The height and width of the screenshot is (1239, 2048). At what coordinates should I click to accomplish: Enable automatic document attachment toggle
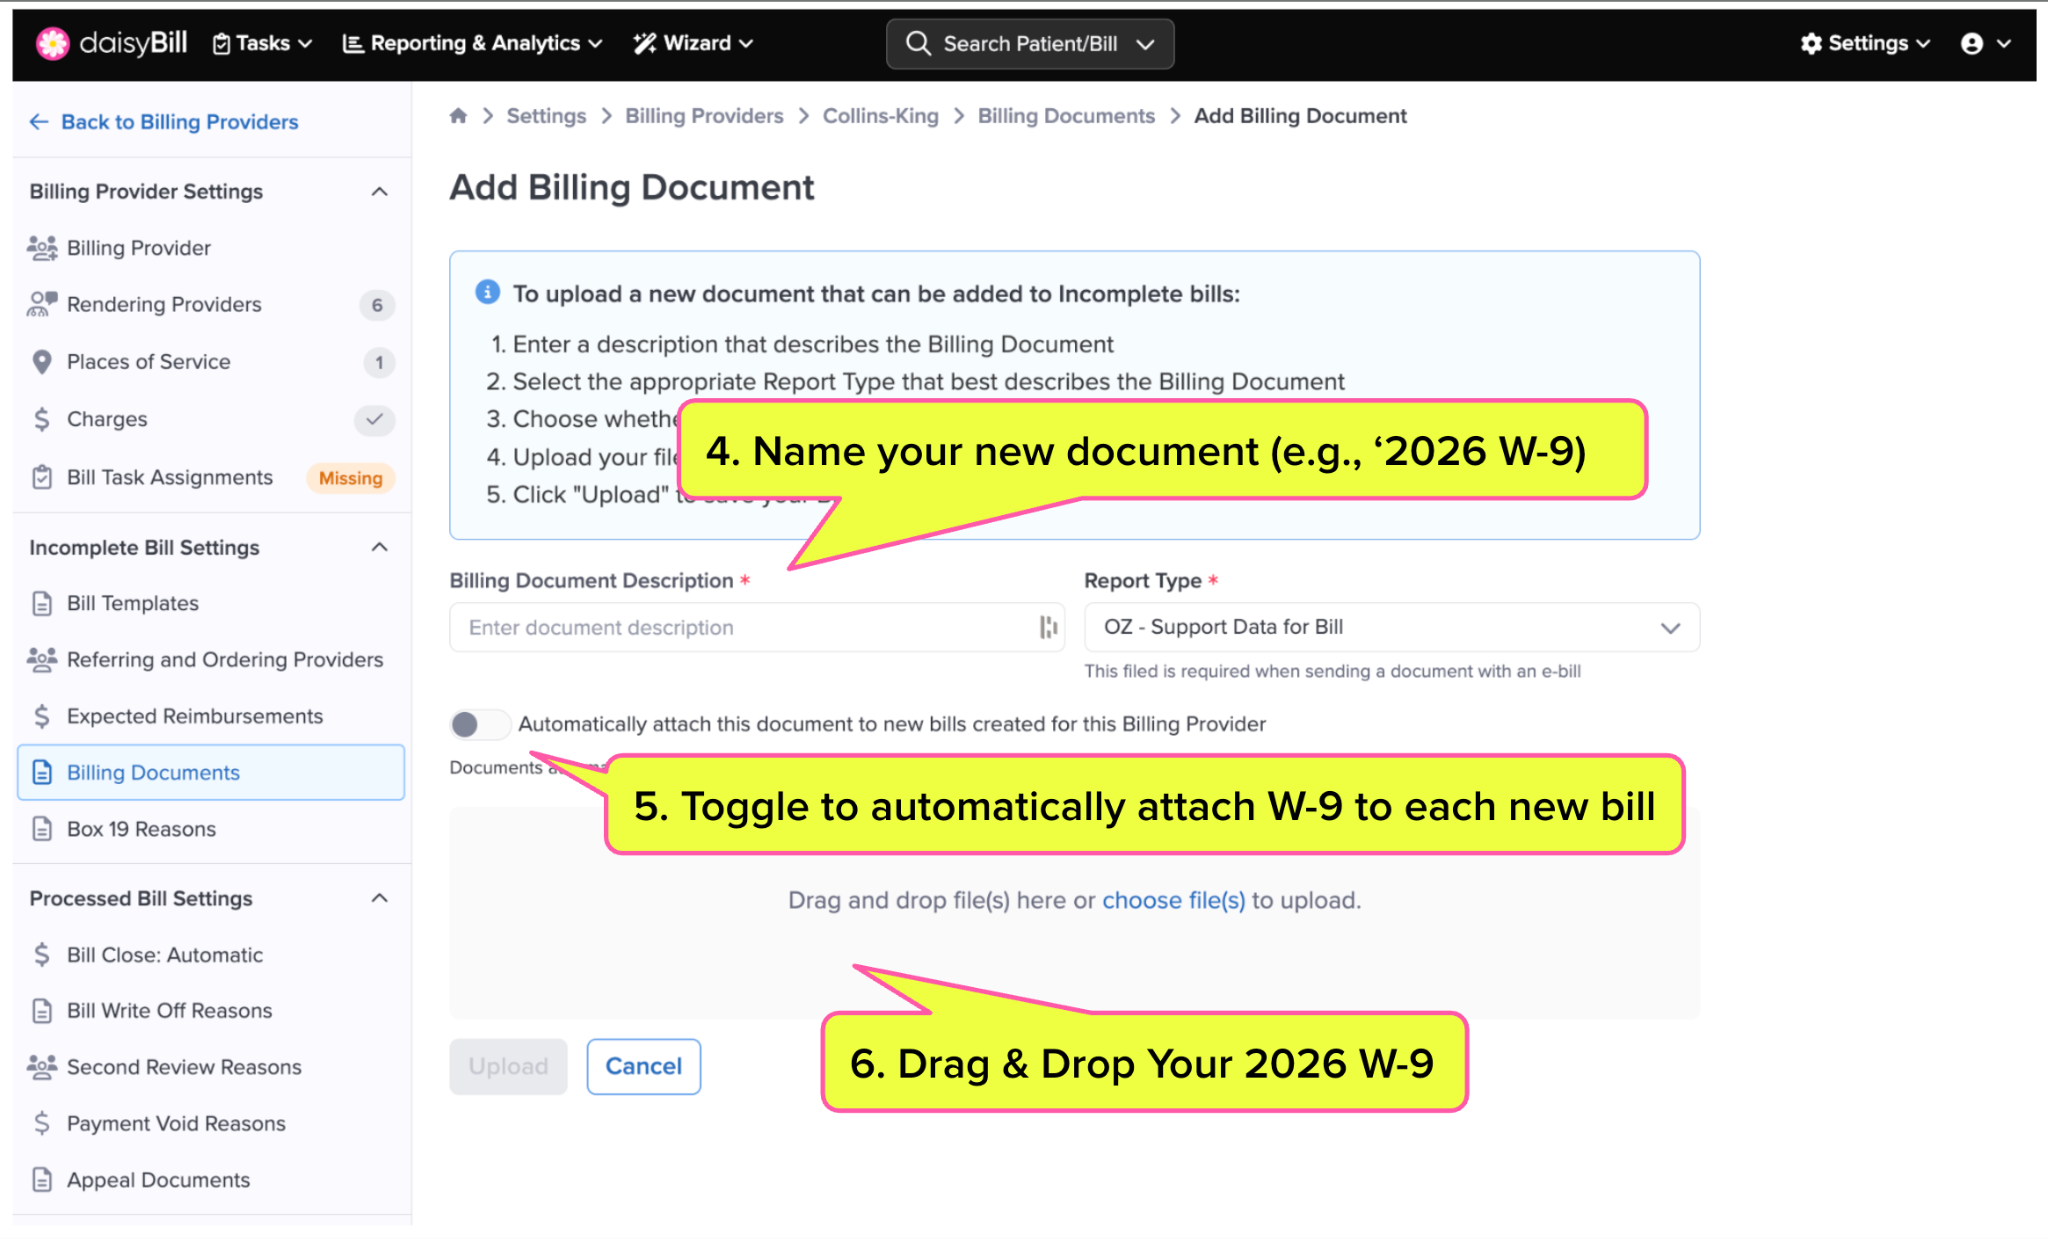(x=479, y=724)
